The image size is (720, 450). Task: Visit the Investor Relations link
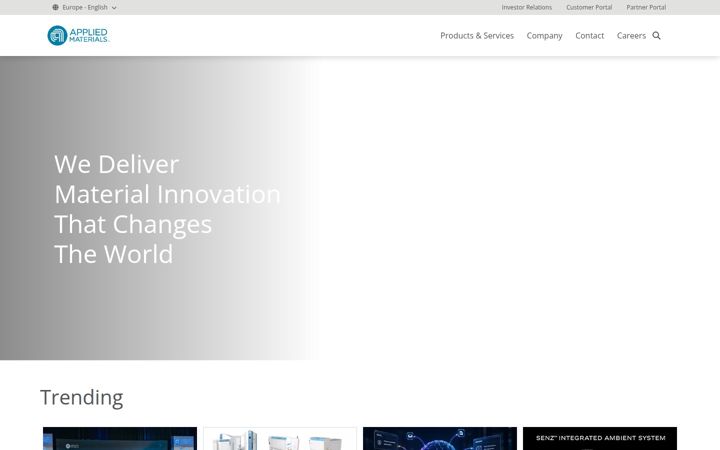tap(527, 7)
